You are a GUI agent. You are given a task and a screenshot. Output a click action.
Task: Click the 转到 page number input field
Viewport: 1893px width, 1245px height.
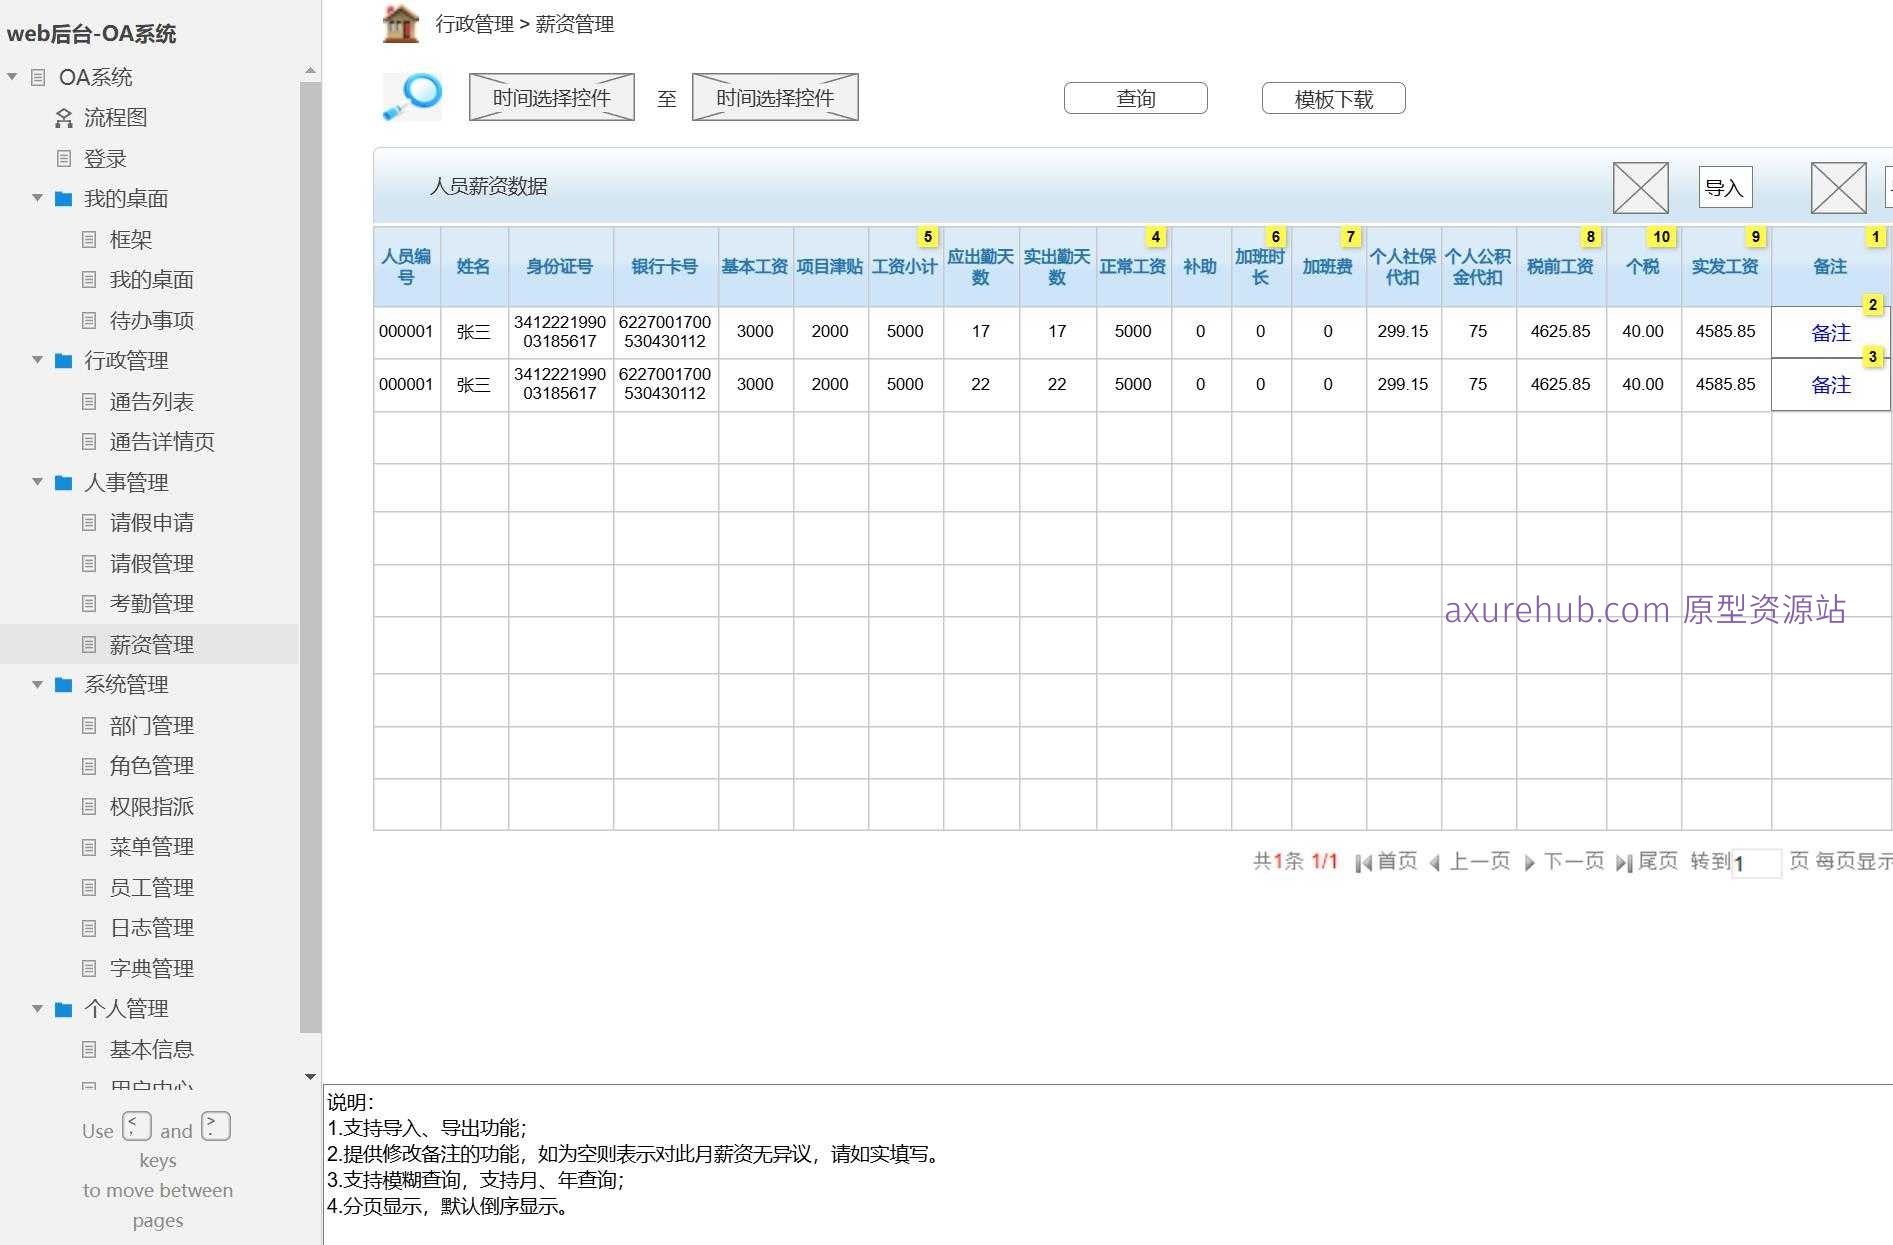click(1756, 863)
